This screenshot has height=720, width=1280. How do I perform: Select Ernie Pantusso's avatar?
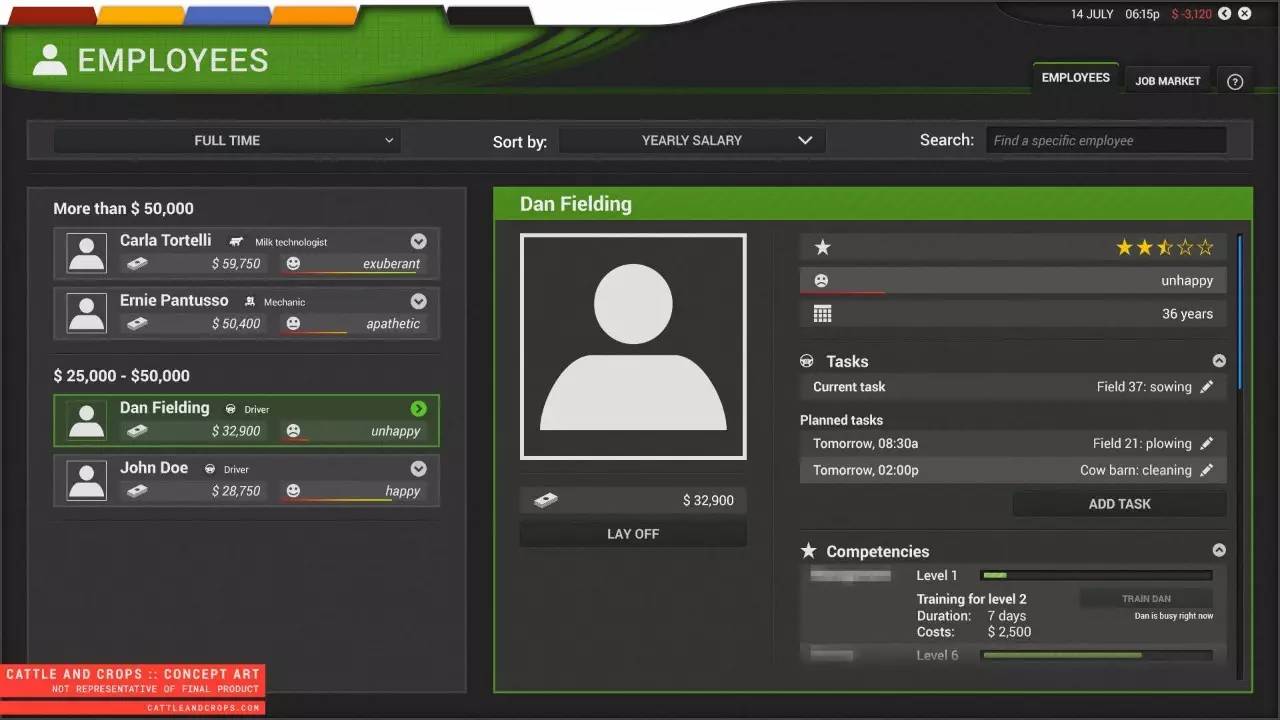pos(87,313)
